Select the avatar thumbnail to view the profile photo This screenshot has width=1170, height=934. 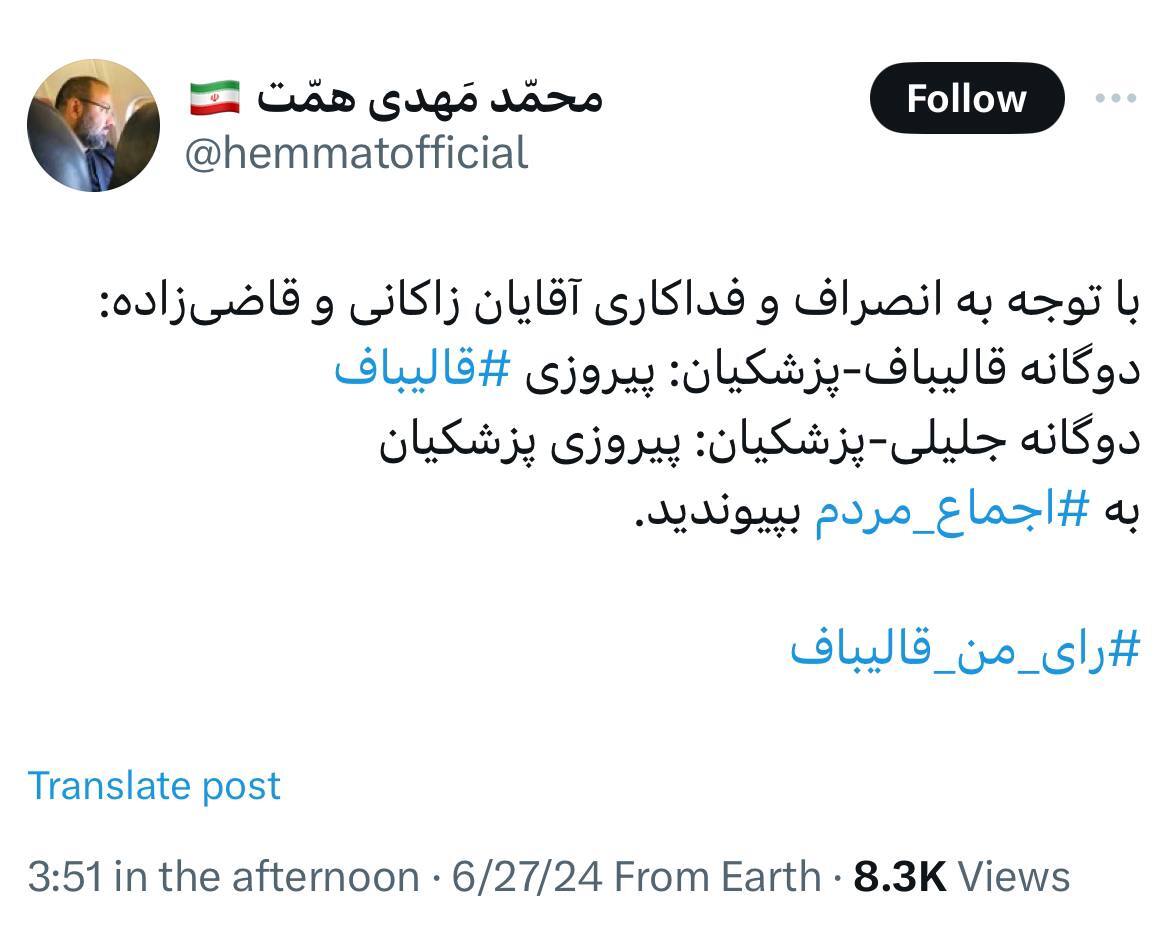(x=90, y=125)
